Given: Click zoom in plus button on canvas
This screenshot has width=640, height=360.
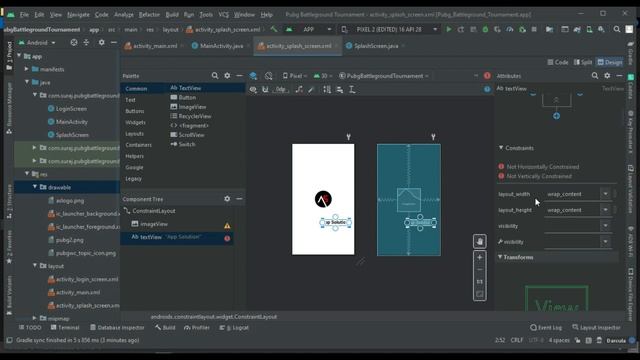Looking at the screenshot, I should 480,258.
